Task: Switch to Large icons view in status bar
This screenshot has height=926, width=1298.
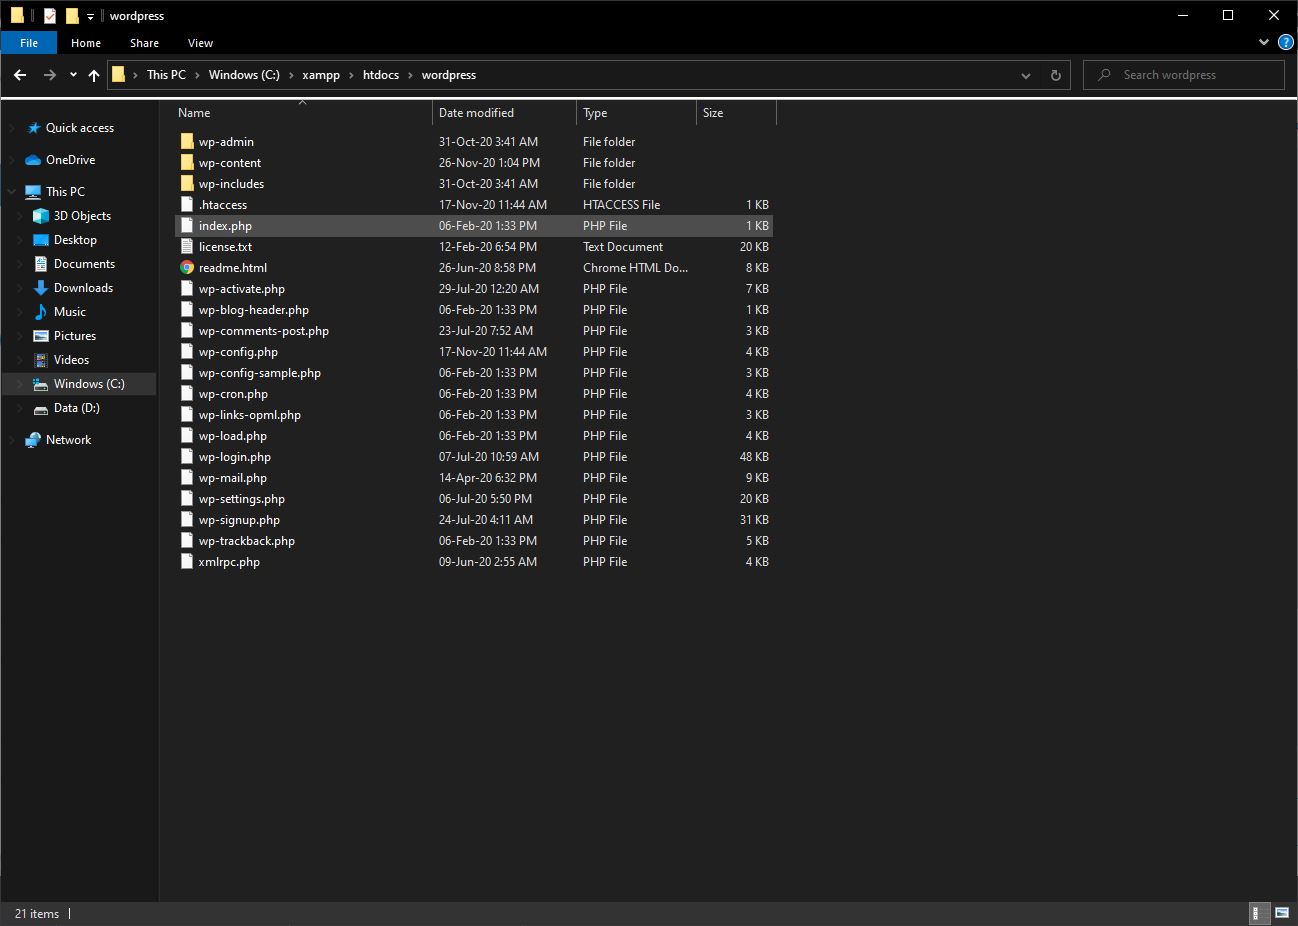Action: coord(1281,913)
